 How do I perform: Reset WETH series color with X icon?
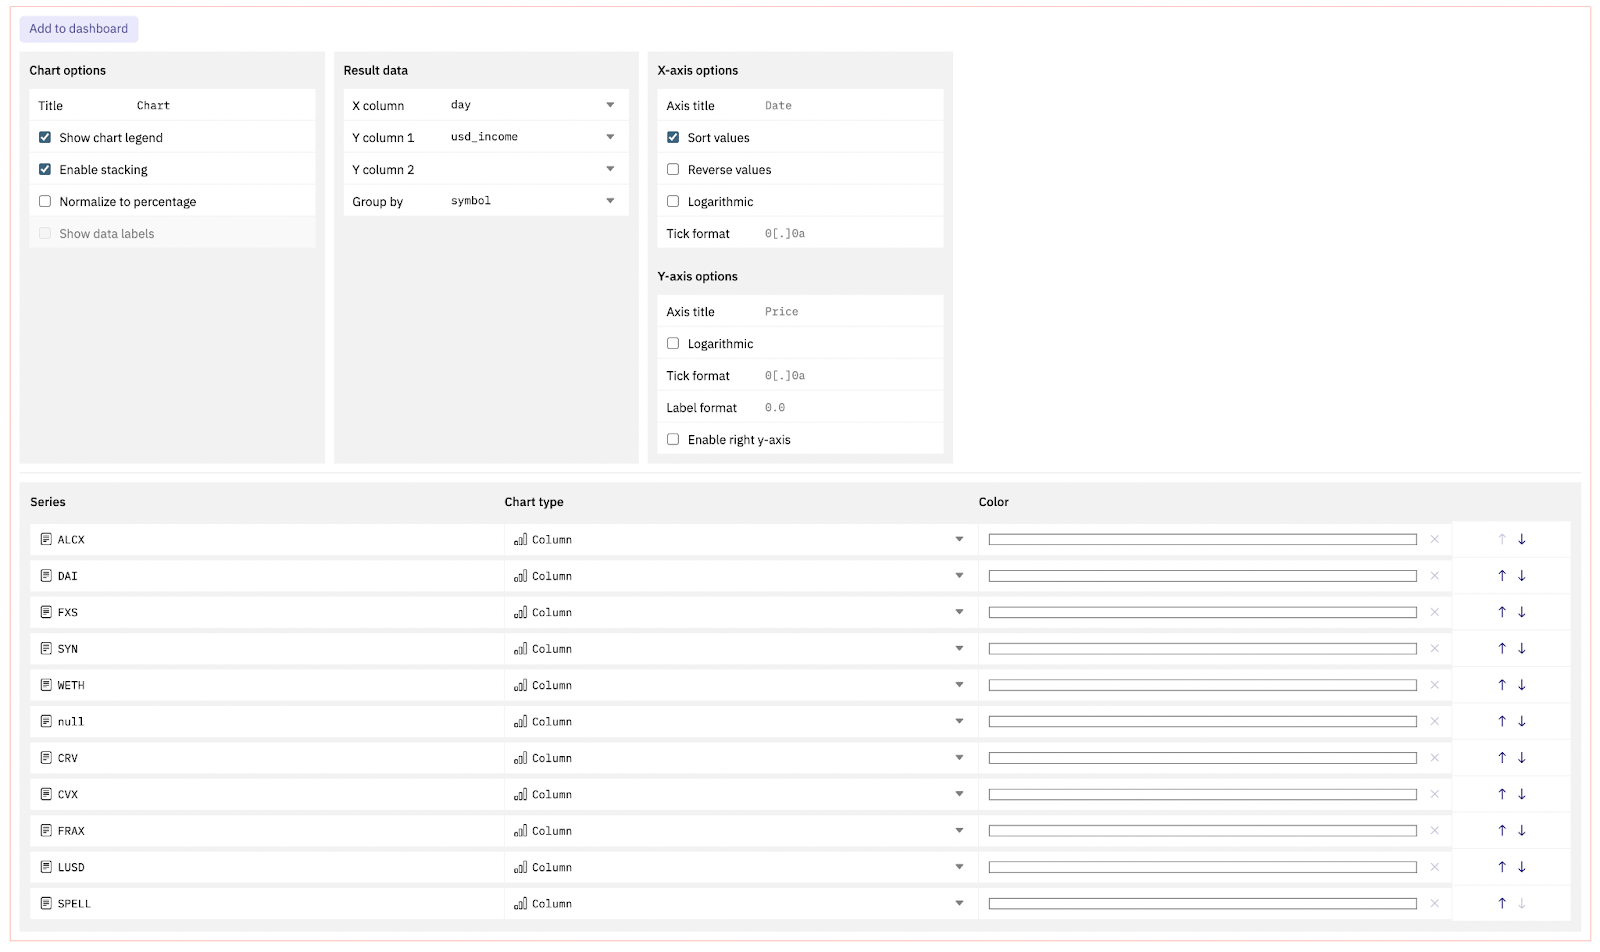[1434, 686]
